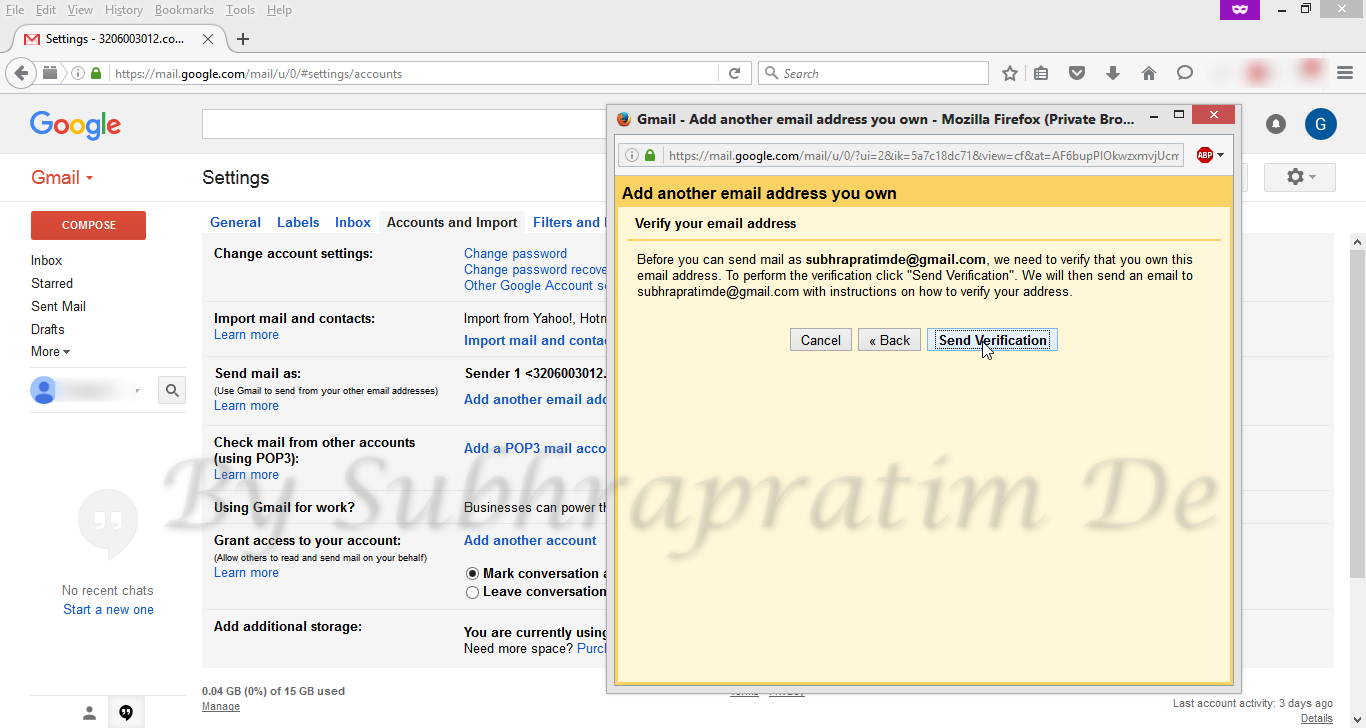Click the Send Verification button
This screenshot has width=1366, height=728.
tap(992, 340)
